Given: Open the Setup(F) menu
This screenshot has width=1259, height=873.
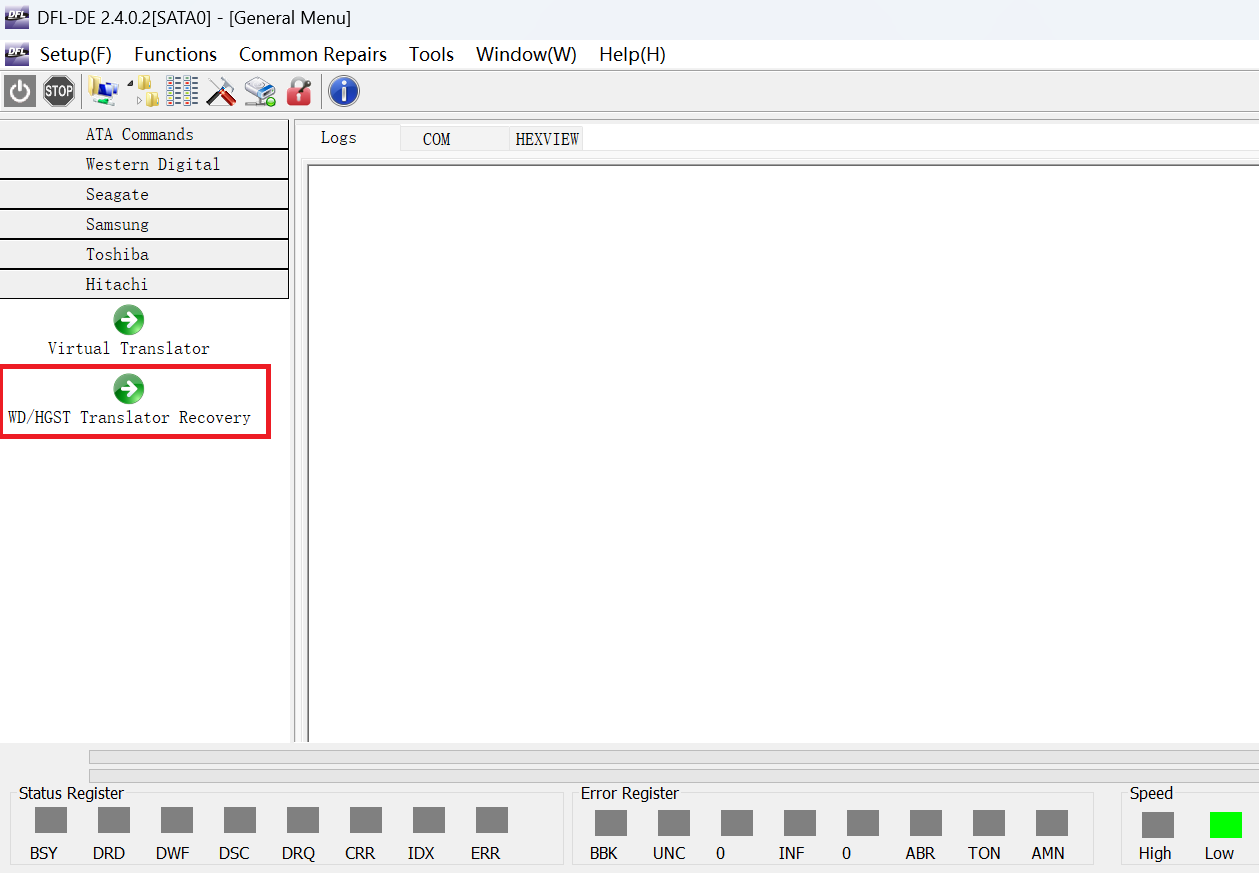Looking at the screenshot, I should pyautogui.click(x=76, y=54).
